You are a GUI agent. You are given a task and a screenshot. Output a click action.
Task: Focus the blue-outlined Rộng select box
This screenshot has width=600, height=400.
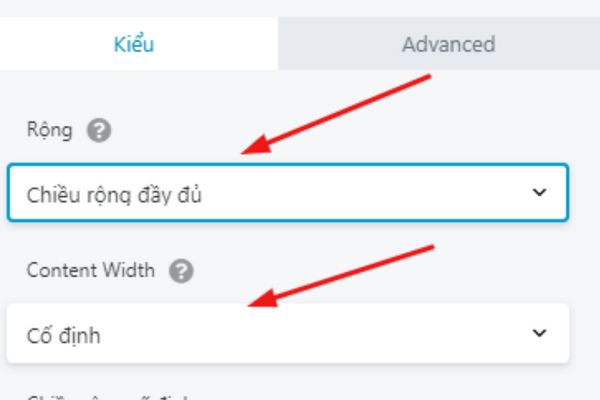pyautogui.click(x=350, y=192)
